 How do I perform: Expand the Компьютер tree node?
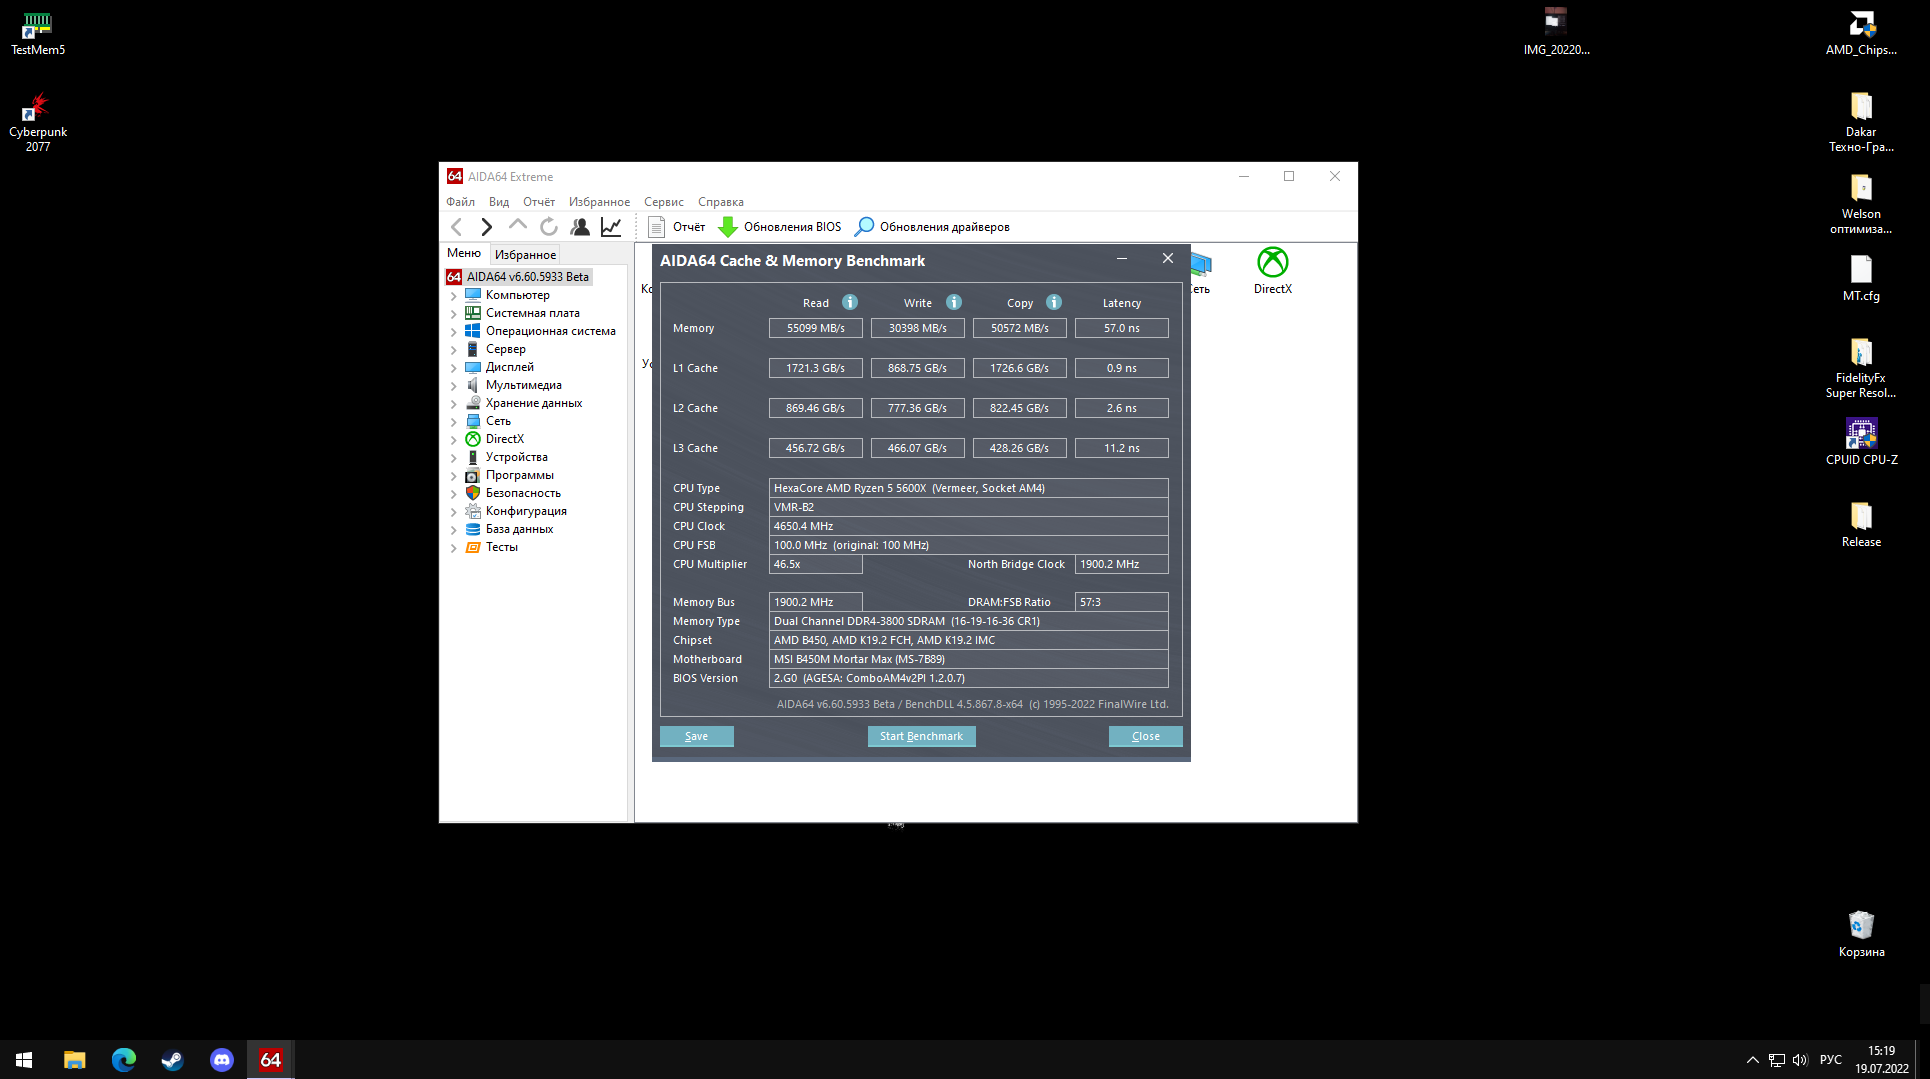pyautogui.click(x=454, y=296)
